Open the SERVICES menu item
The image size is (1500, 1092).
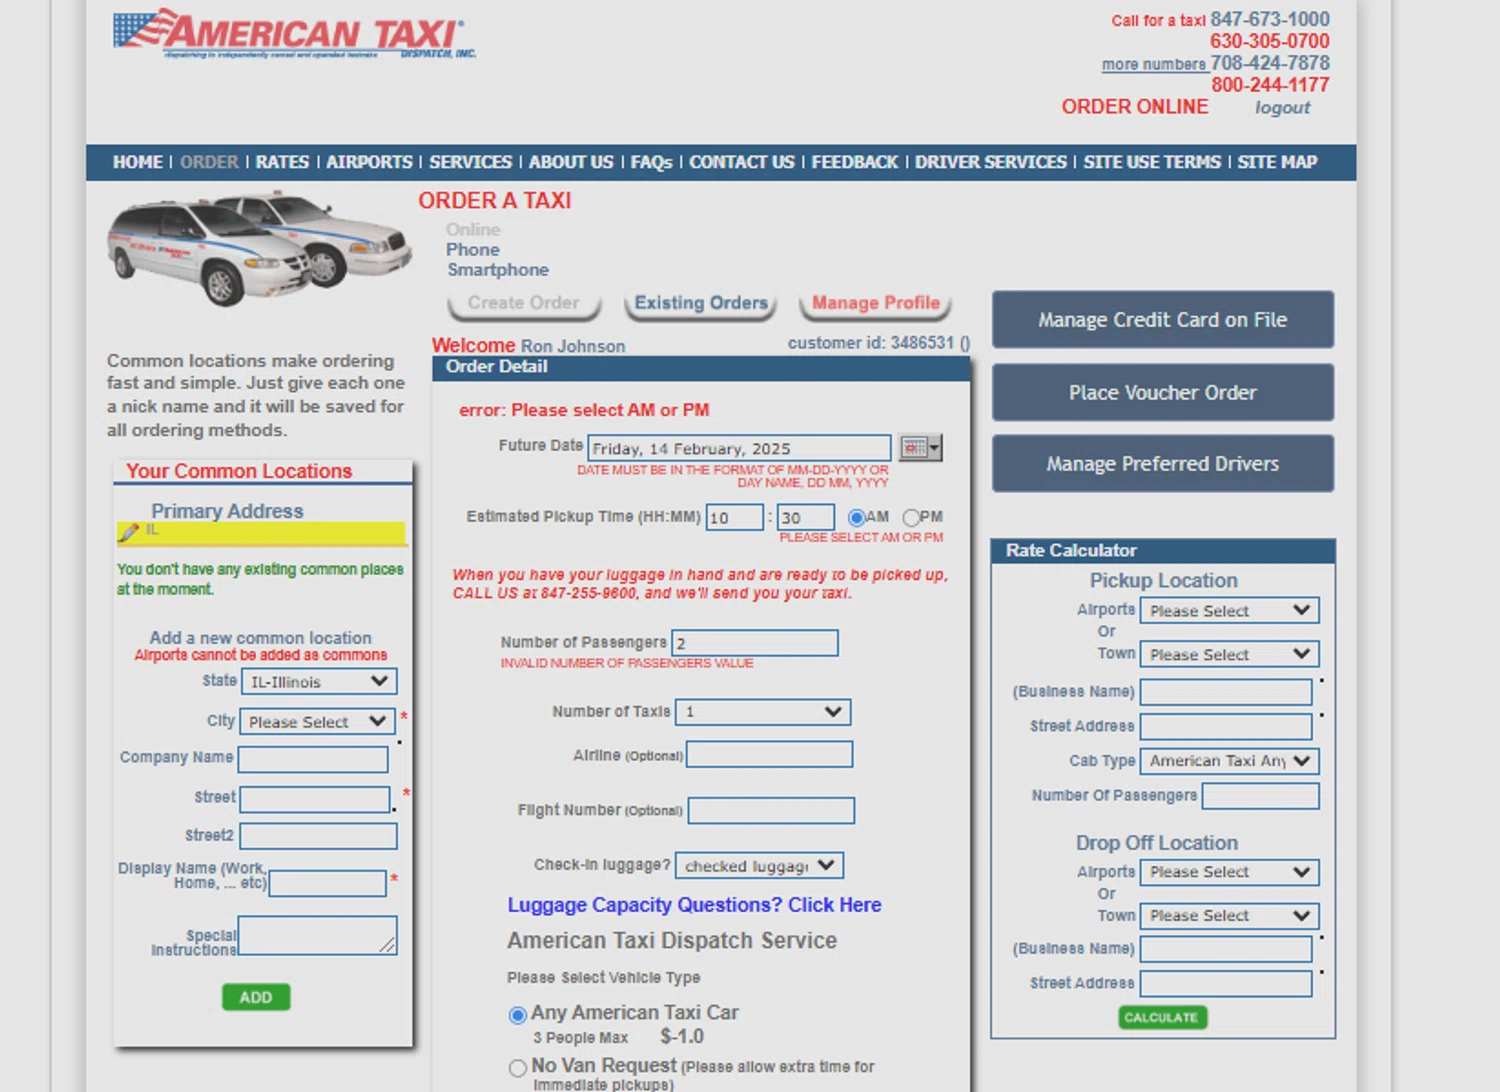click(x=470, y=162)
